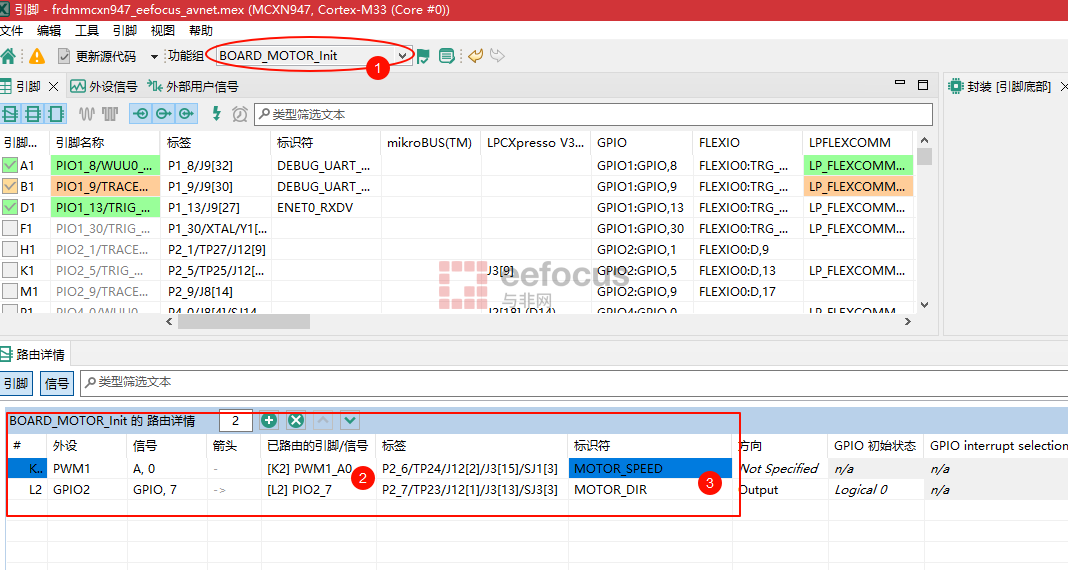Switch to the 外部用户信号 tab
Viewport: 1068px width, 570px height.
click(x=193, y=86)
